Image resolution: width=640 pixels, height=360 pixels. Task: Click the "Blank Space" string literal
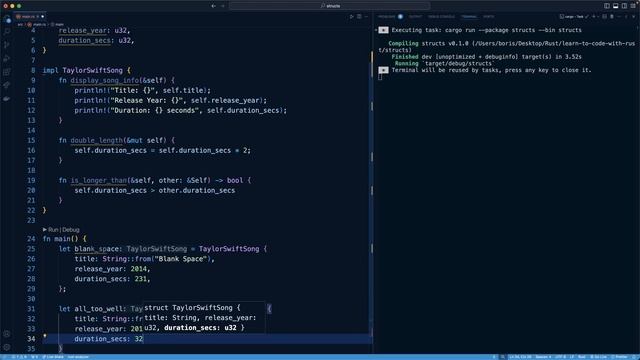(x=181, y=259)
